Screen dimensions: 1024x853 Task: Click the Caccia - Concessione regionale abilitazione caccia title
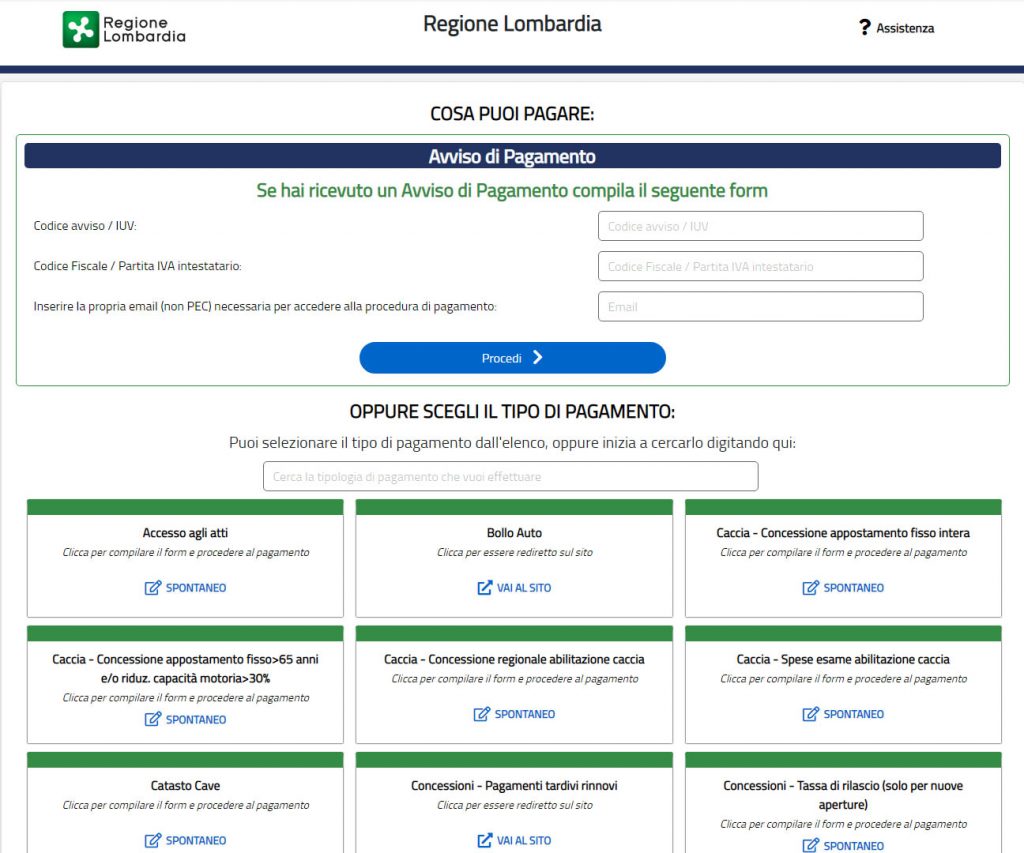pos(514,659)
